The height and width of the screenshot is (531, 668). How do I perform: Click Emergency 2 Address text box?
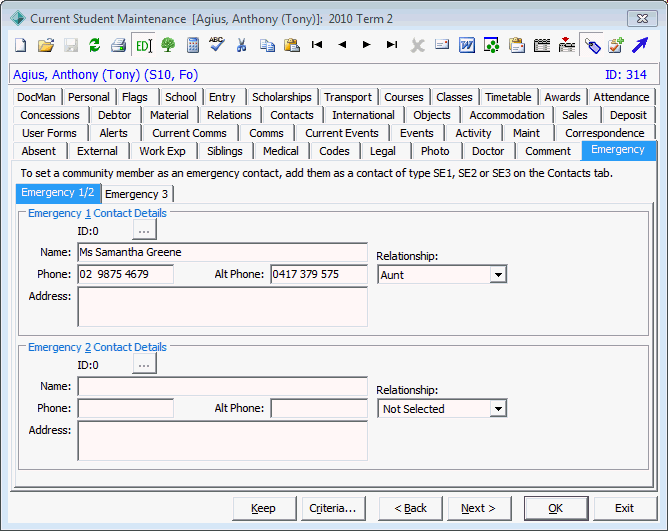click(222, 441)
